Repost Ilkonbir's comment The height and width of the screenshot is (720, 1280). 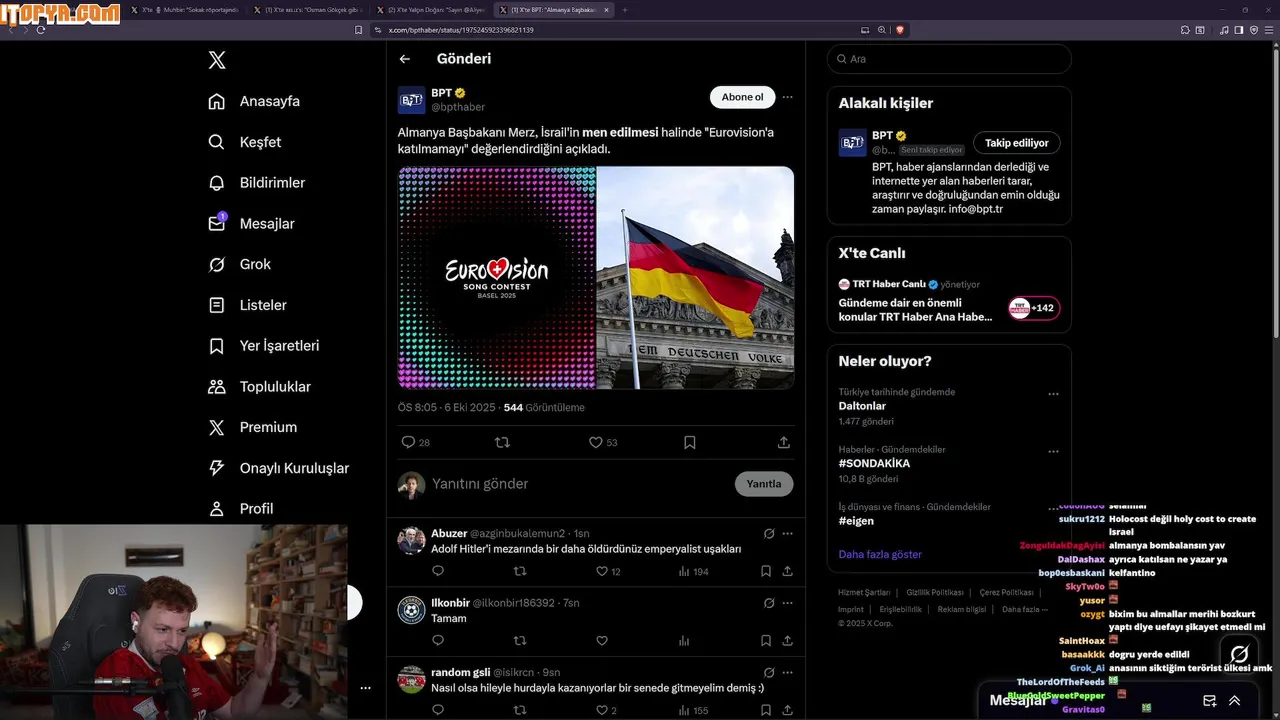[520, 641]
